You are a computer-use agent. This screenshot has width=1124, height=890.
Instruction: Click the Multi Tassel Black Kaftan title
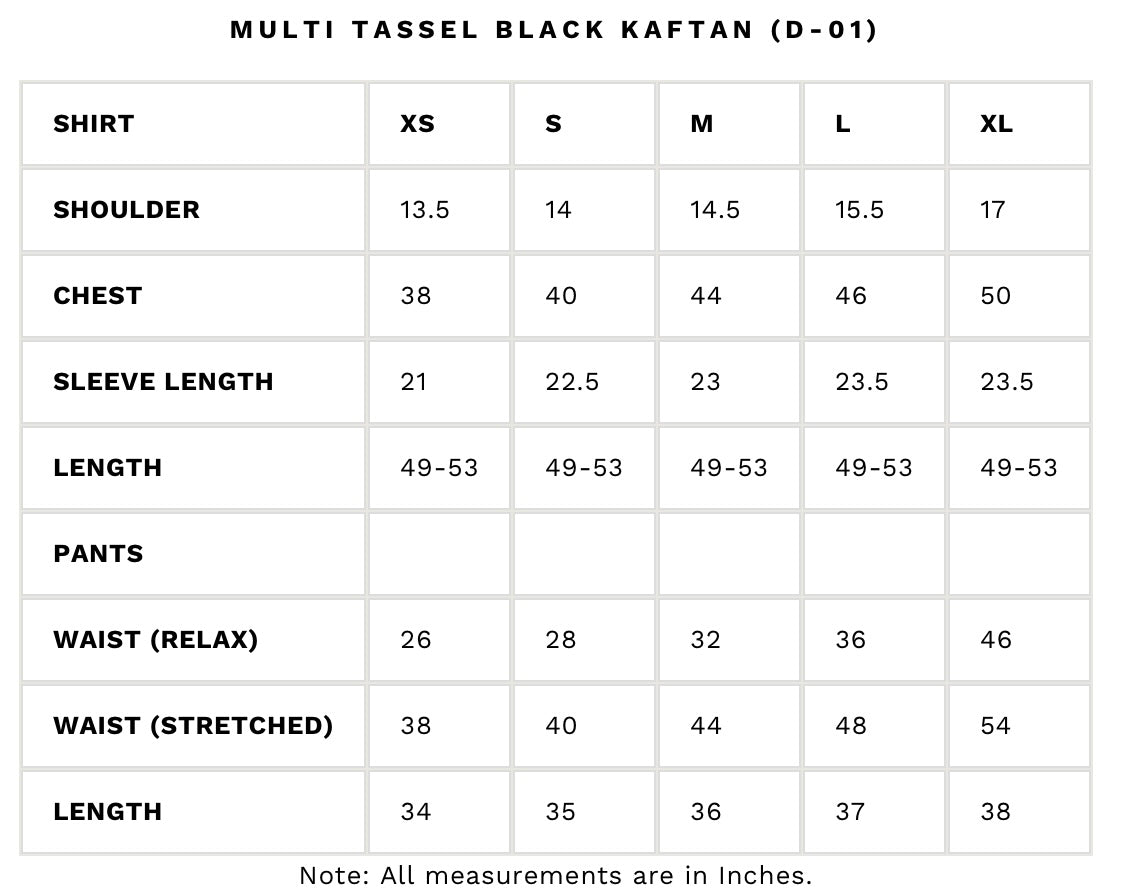pyautogui.click(x=553, y=29)
